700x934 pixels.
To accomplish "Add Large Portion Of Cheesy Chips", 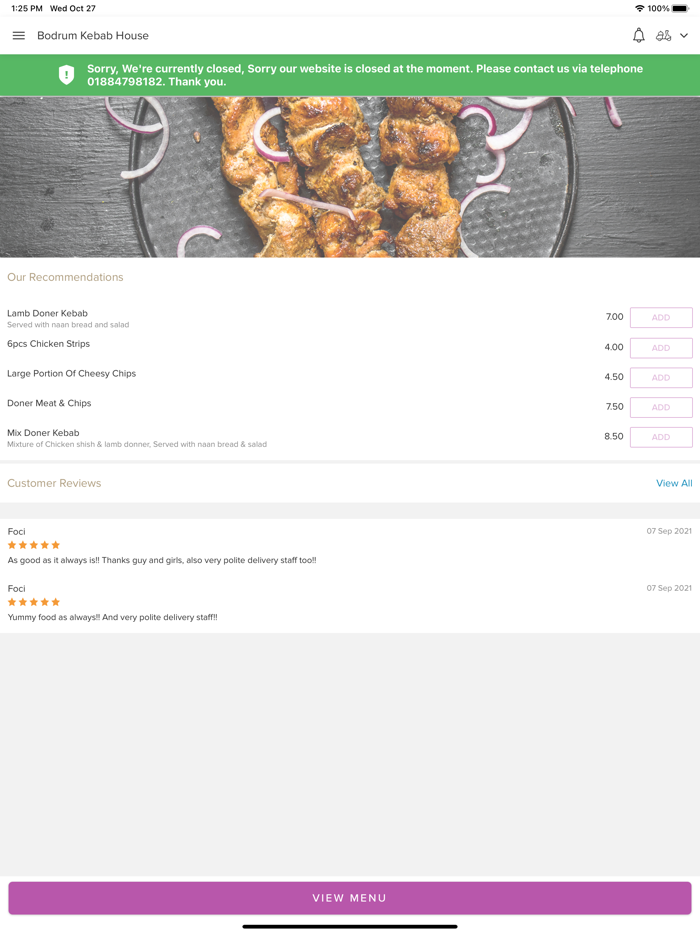I will tap(661, 377).
